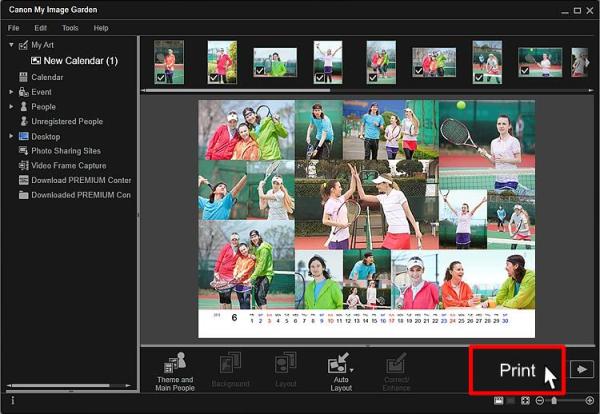Viewport: 600px width, 414px height.
Task: Open the Tools menu
Action: (70, 28)
